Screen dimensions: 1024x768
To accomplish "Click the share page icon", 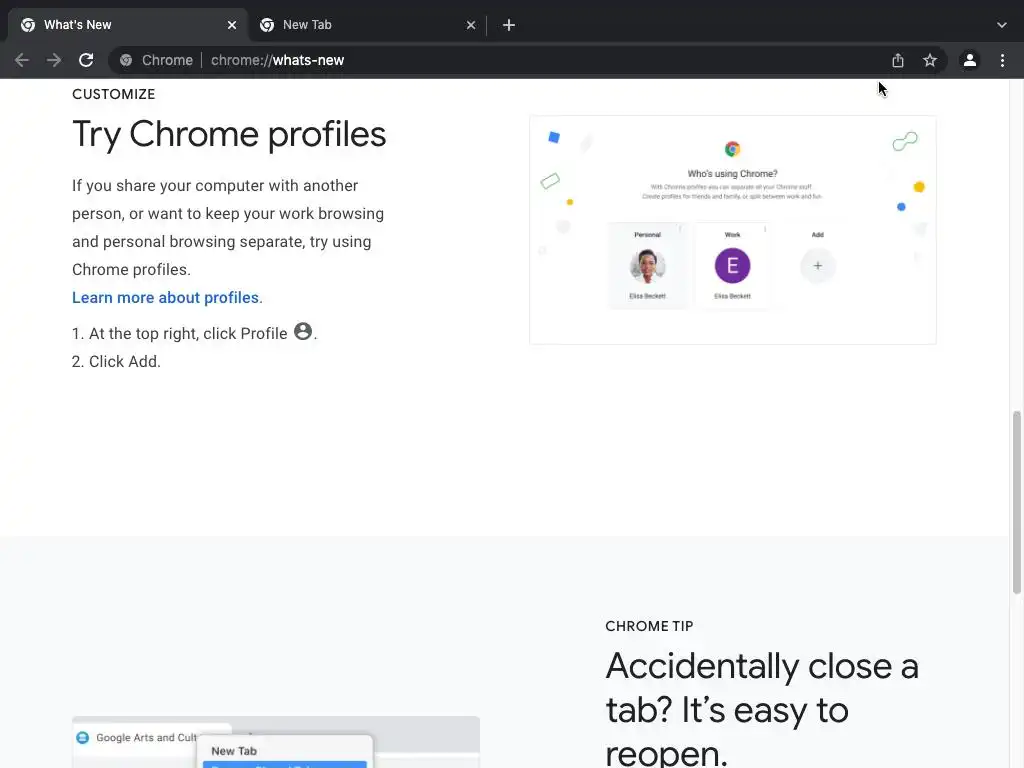I will pos(898,60).
